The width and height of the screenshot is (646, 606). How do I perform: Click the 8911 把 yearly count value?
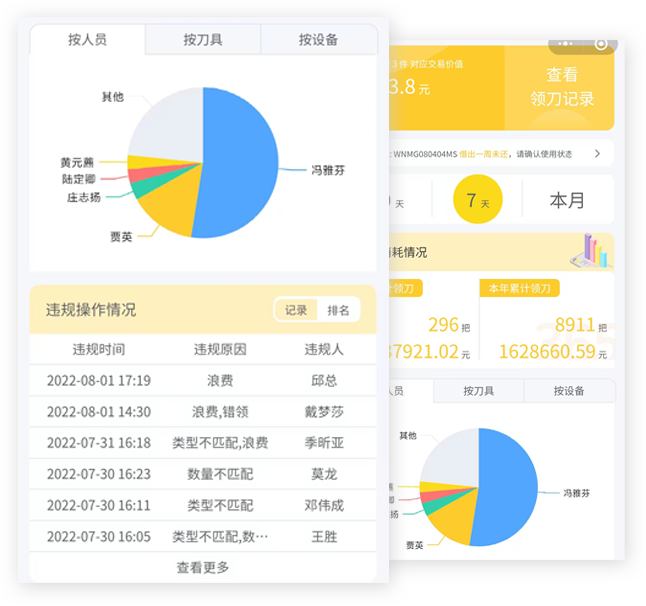[581, 325]
